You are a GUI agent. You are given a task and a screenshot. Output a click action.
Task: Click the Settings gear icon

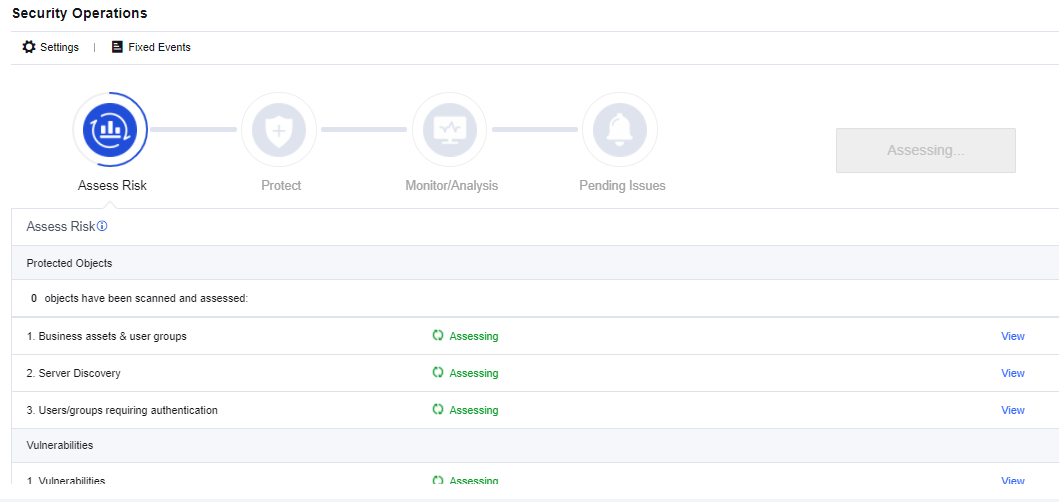pyautogui.click(x=29, y=47)
